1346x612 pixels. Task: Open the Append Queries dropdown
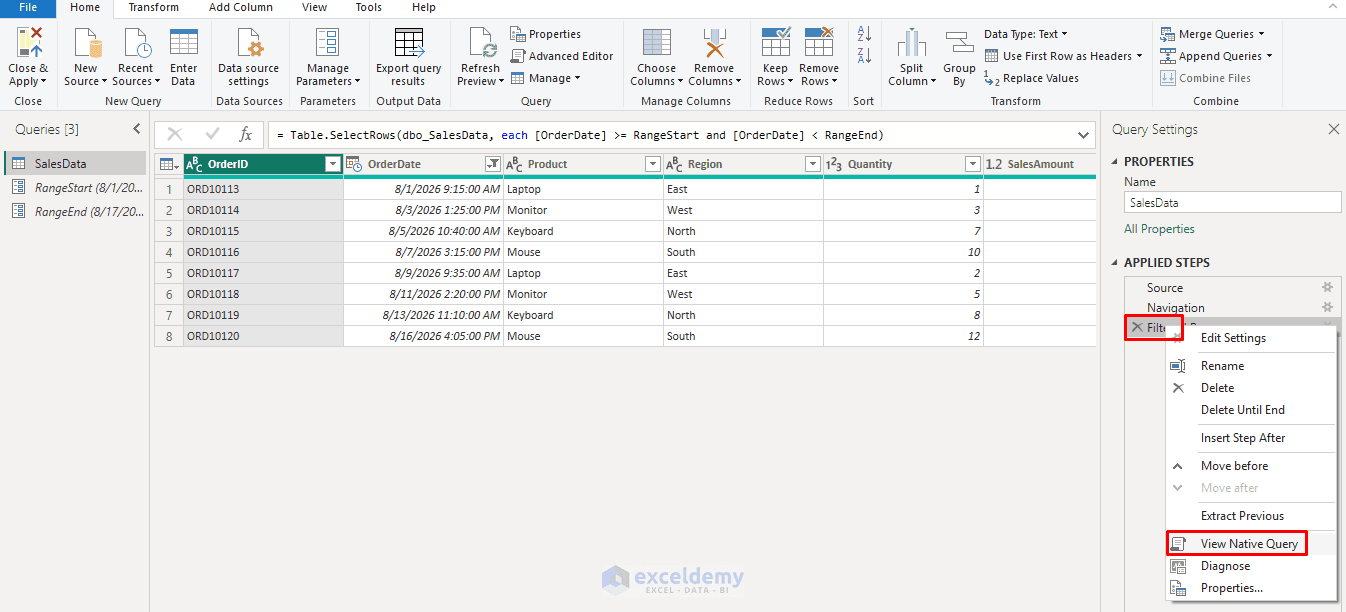[x=1216, y=56]
